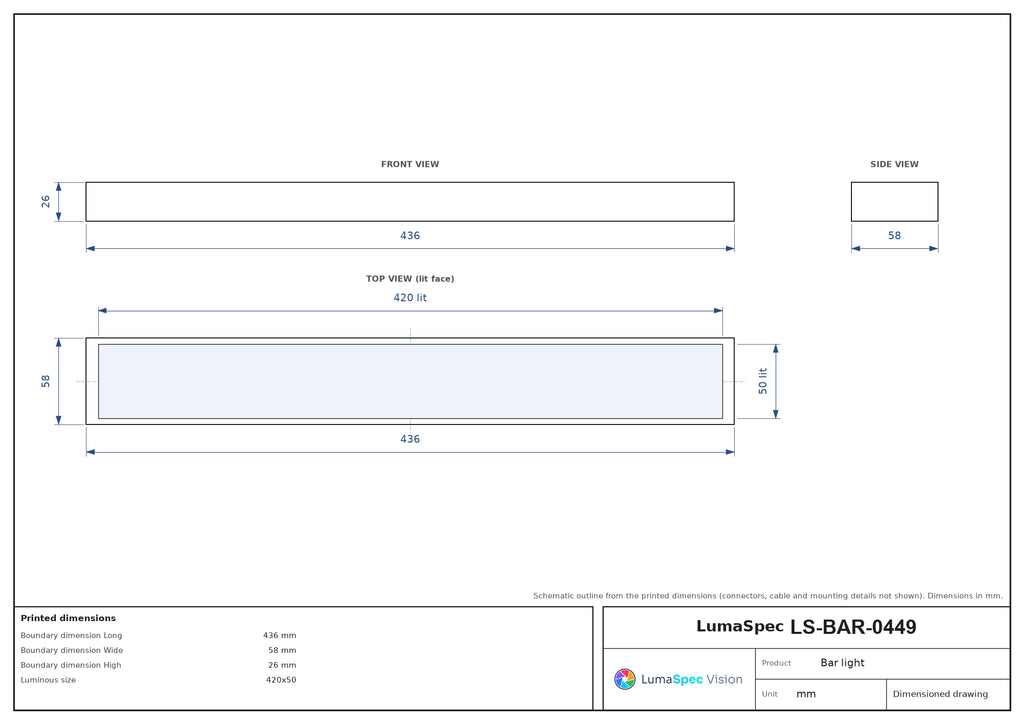Click the 58 dimension left of top view
Image resolution: width=1024 pixels, height=724 pixels.
(x=46, y=381)
